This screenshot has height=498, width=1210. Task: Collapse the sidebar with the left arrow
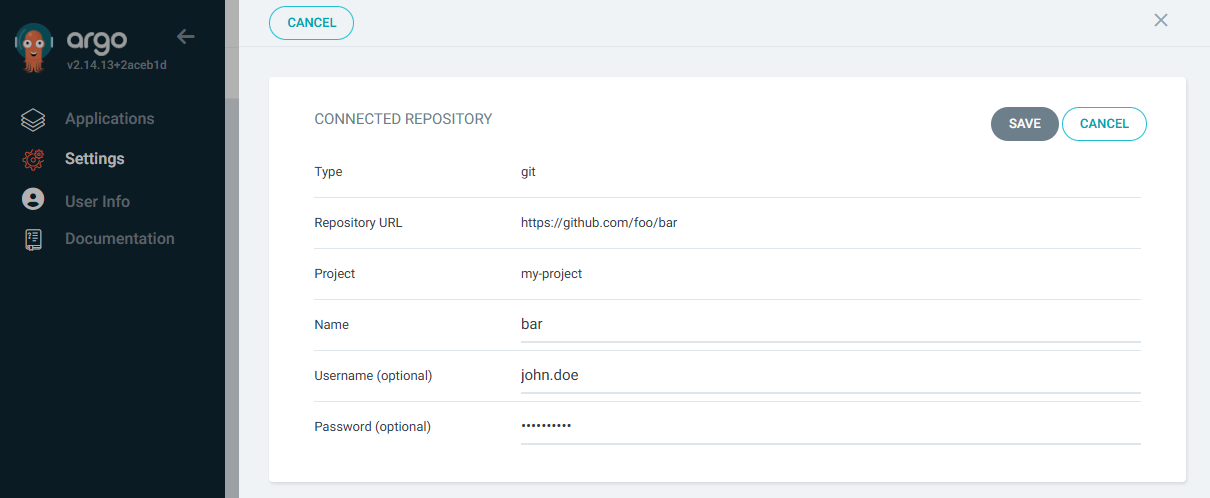pyautogui.click(x=186, y=37)
